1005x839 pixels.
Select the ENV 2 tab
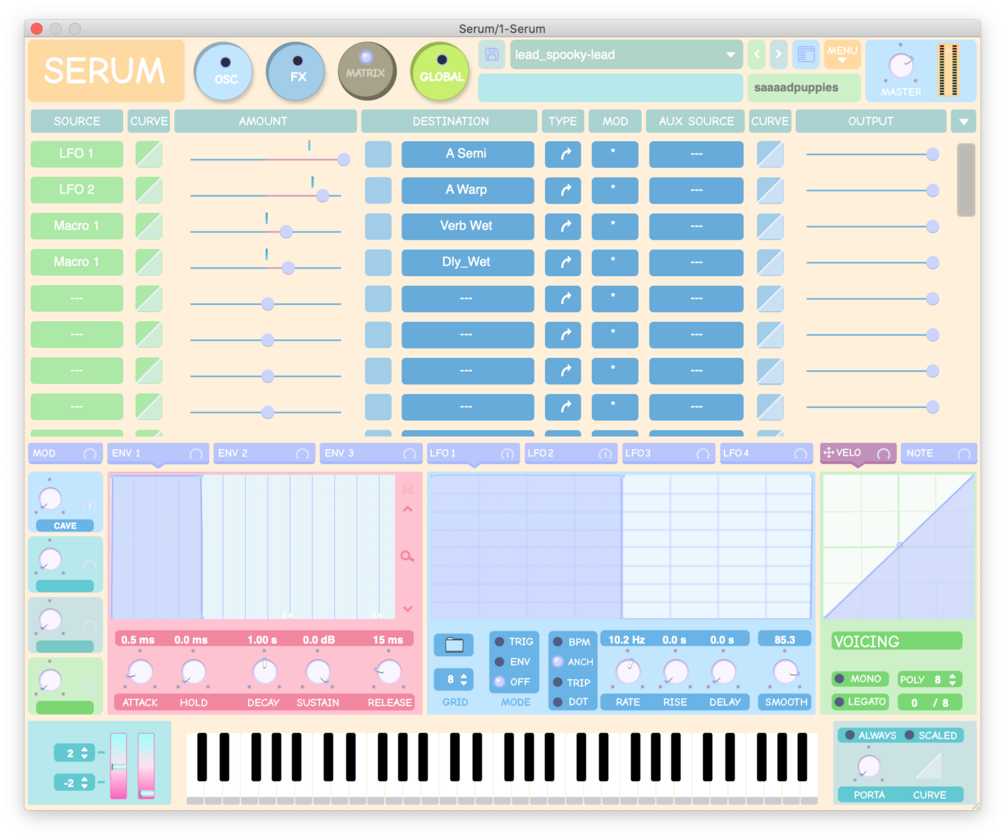263,453
